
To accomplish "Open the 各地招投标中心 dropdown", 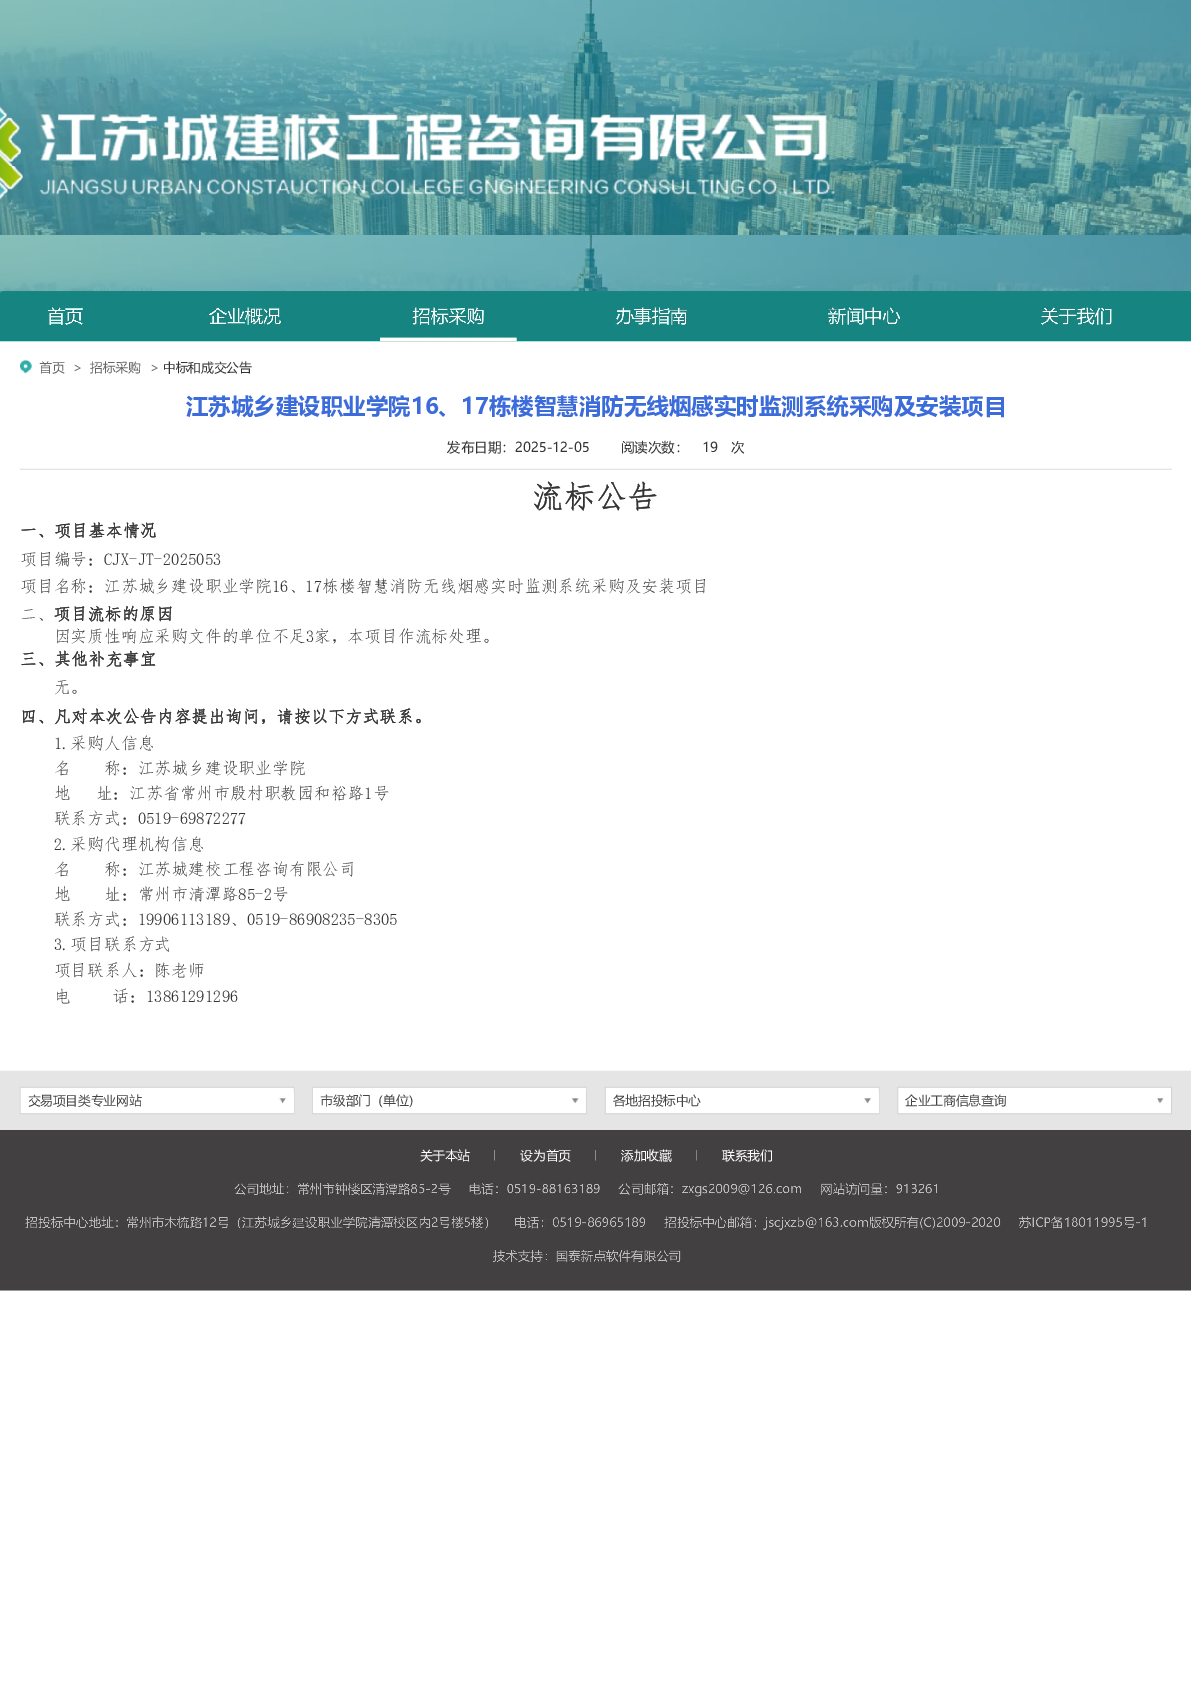I will click(742, 1100).
